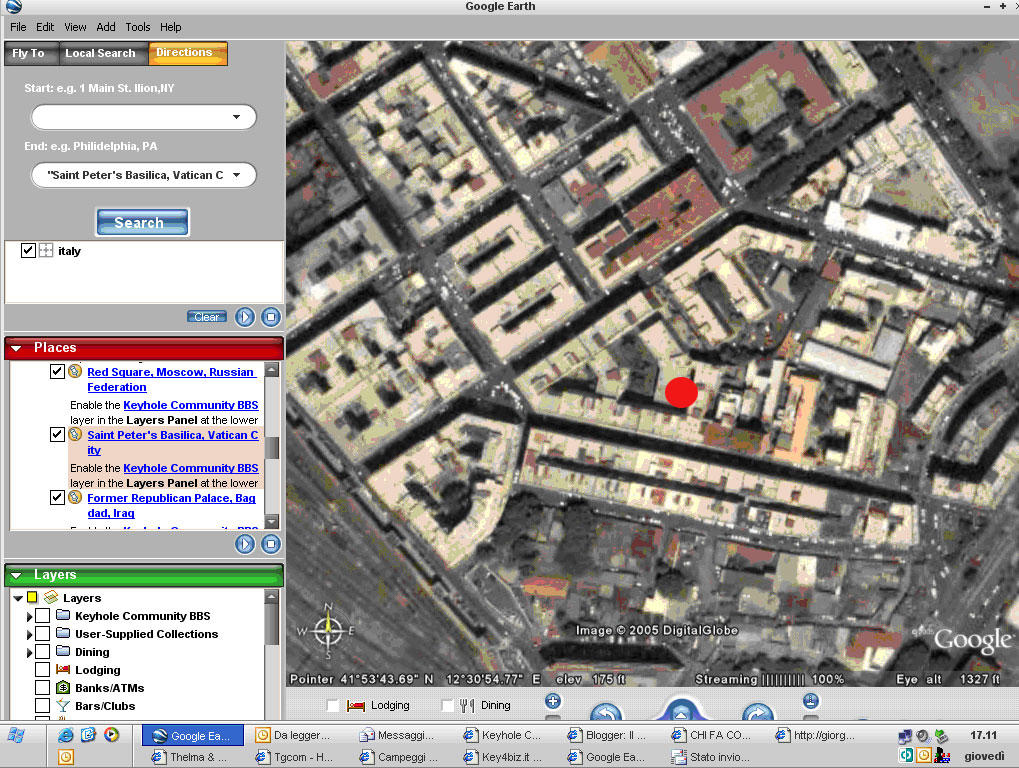Open the End address dropdown

pyautogui.click(x=236, y=175)
